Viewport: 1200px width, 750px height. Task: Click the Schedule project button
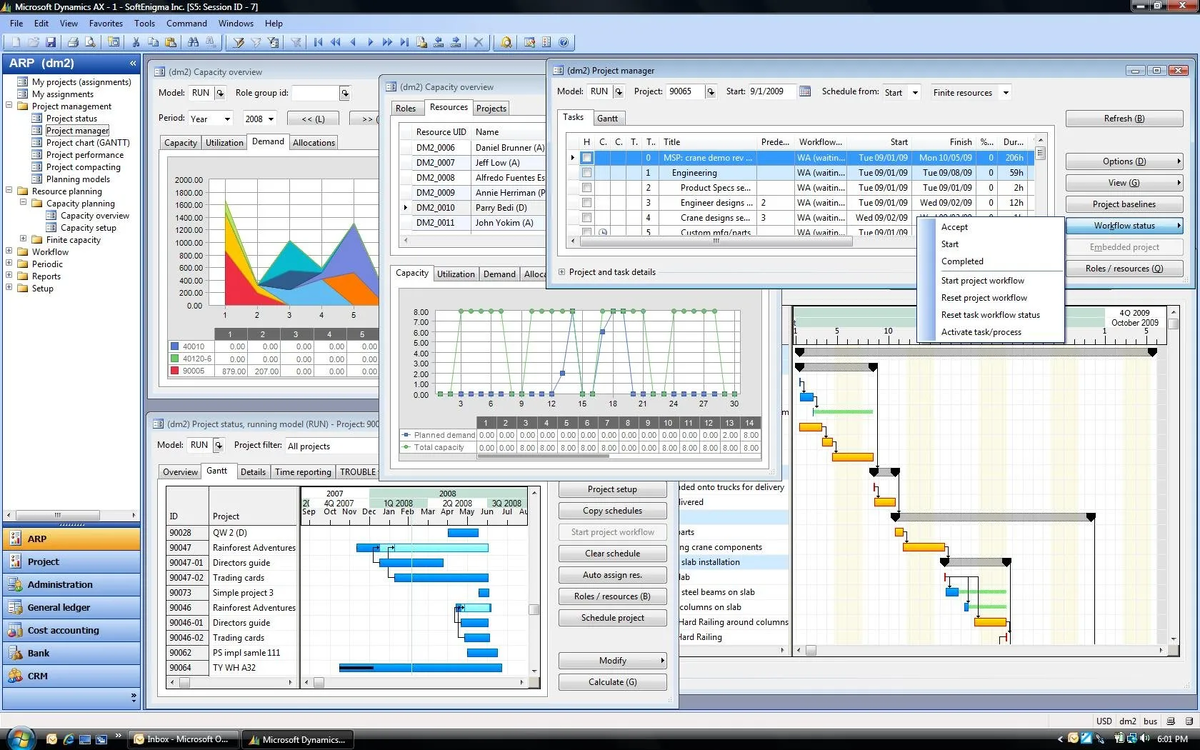(x=613, y=618)
